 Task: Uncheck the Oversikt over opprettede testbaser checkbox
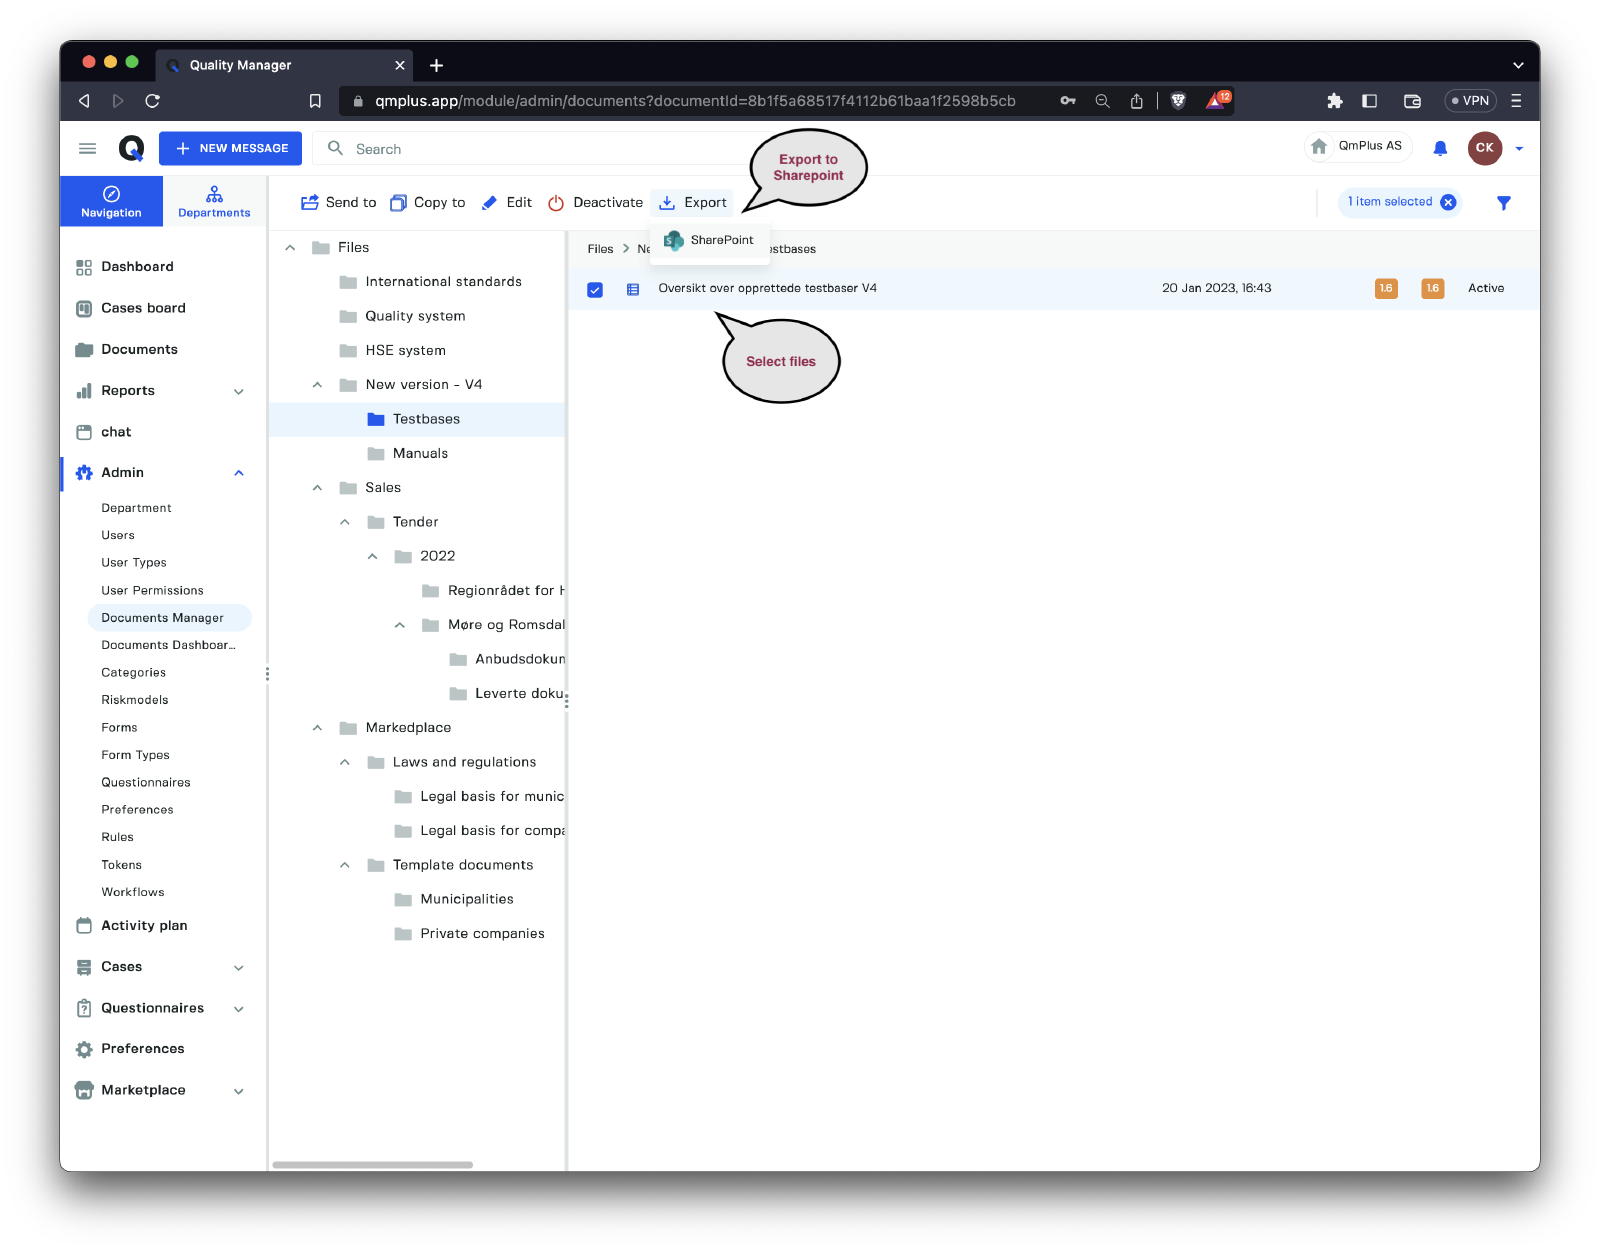(x=595, y=289)
